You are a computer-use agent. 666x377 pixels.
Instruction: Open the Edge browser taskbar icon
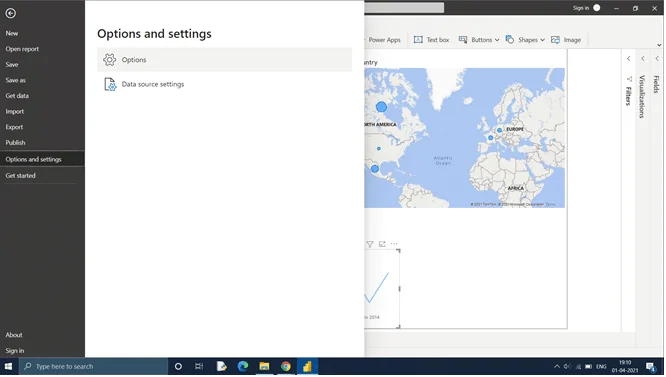coord(243,367)
